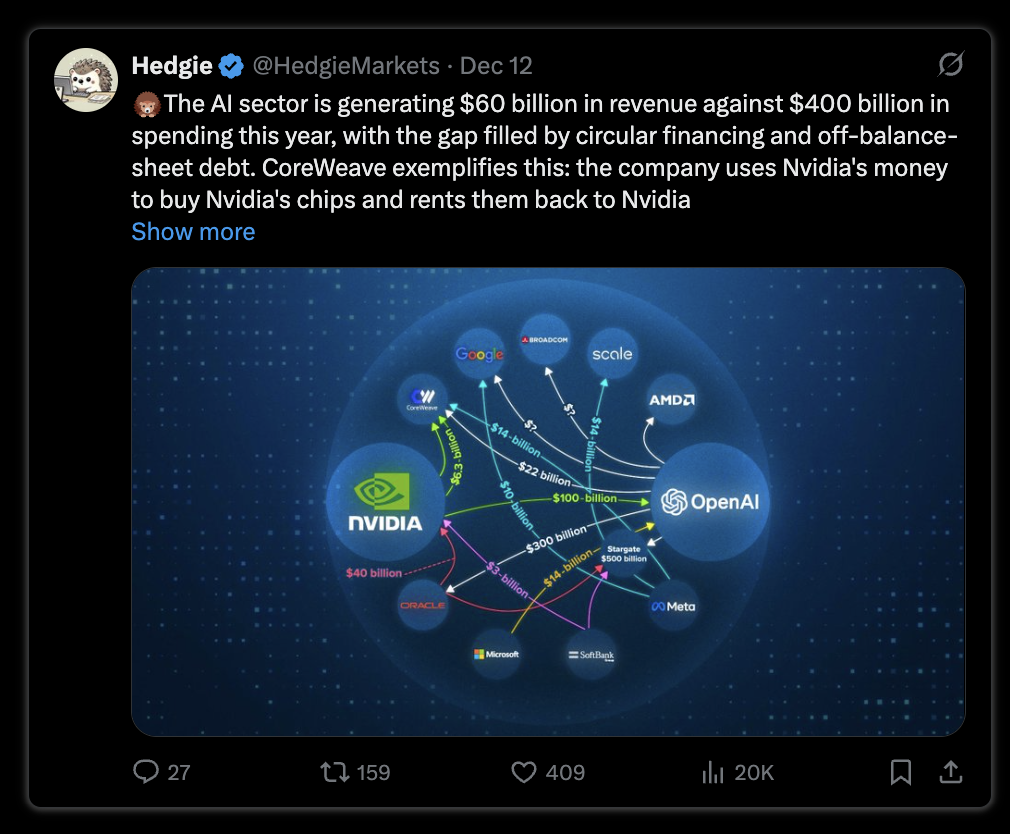Open Hedgie's hedgehog profile avatar
The image size is (1010, 834).
86,80
